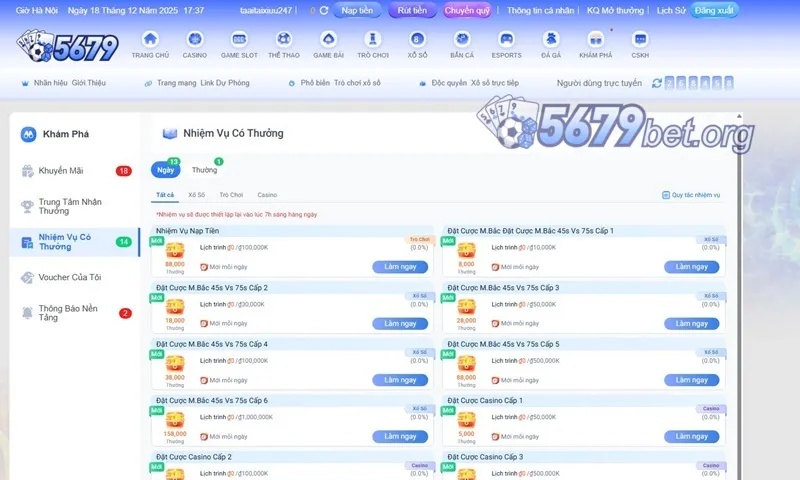Click Làm ngay for M.Bắc 45s Vs 75s Cấp 4
Screen dimensions: 800x480
400,380
